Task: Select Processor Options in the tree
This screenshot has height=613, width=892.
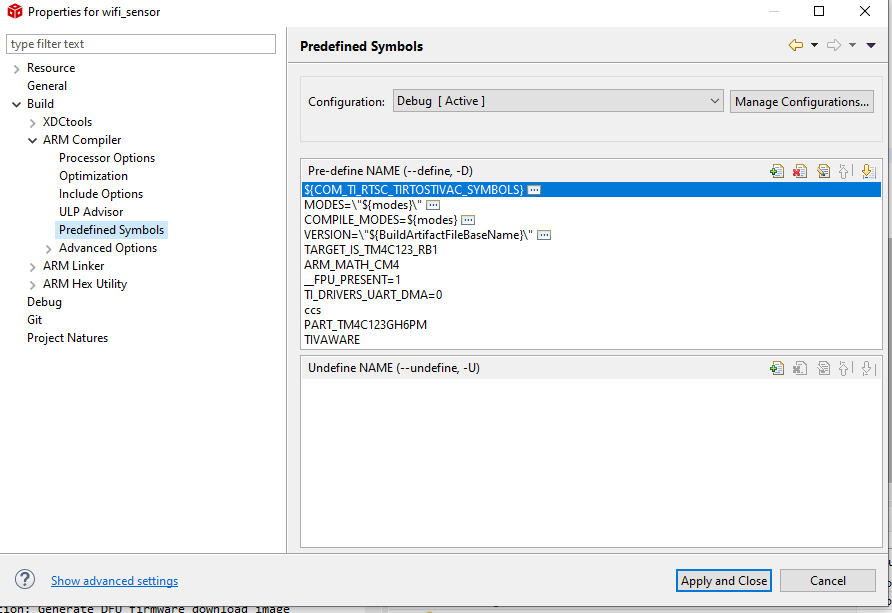Action: coord(107,158)
